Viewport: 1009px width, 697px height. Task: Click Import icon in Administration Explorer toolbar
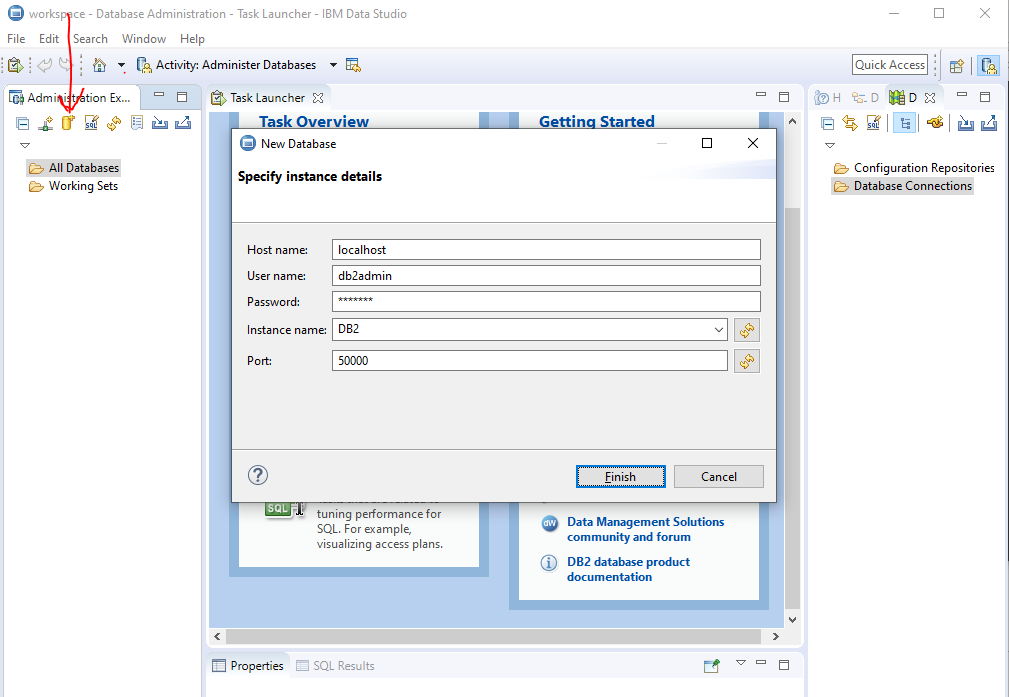160,122
